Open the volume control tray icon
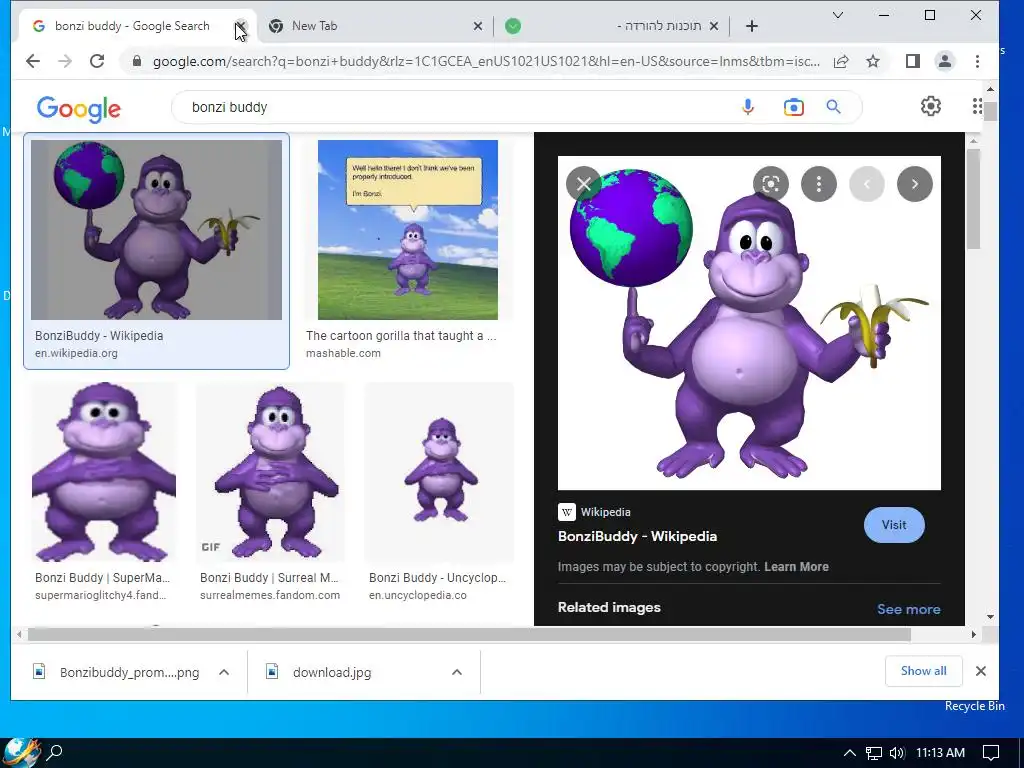 coord(897,753)
